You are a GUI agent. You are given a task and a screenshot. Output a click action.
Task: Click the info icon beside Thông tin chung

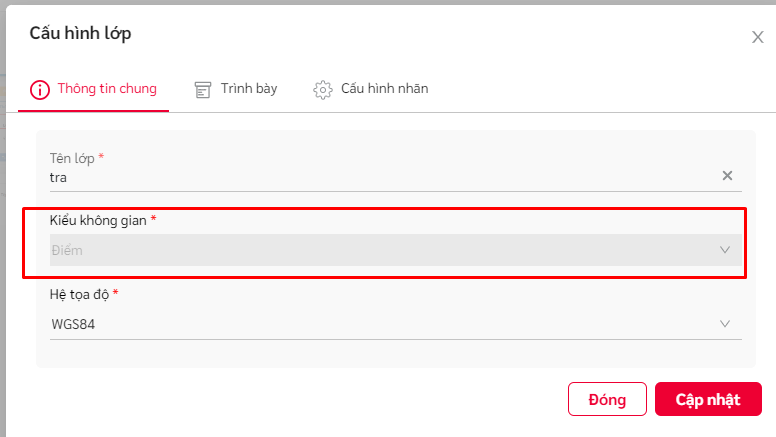[40, 90]
